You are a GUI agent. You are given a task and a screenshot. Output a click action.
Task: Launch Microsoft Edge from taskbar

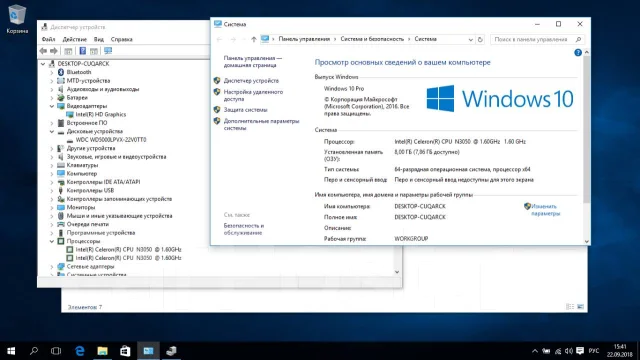80,351
